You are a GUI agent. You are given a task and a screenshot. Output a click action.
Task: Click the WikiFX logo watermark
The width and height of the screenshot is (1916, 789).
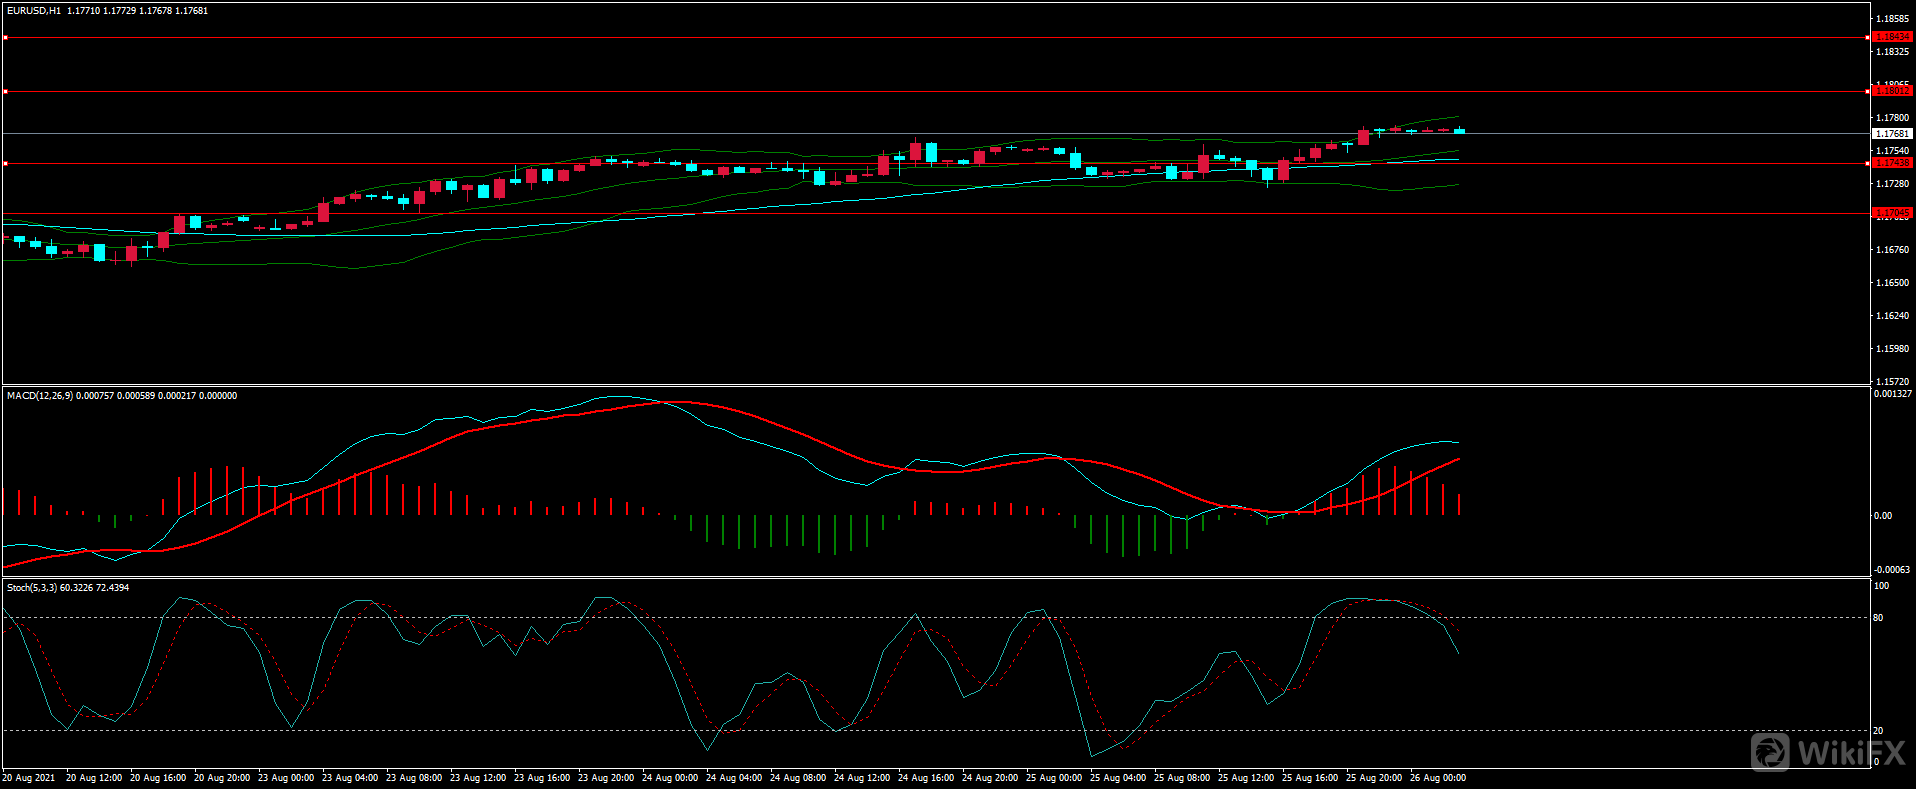[x=1828, y=752]
